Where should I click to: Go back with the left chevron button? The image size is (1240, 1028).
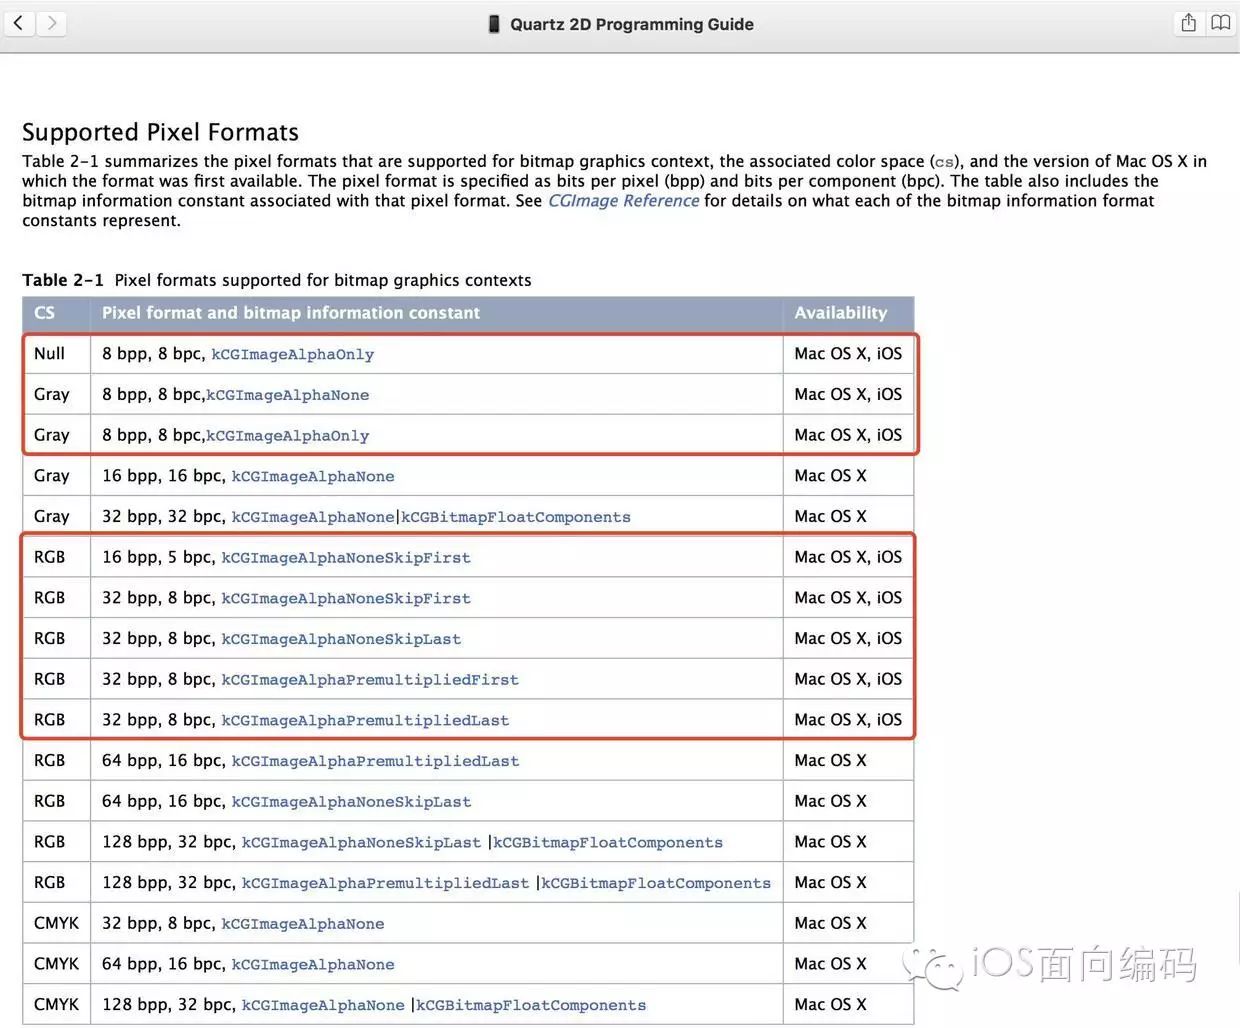point(20,23)
